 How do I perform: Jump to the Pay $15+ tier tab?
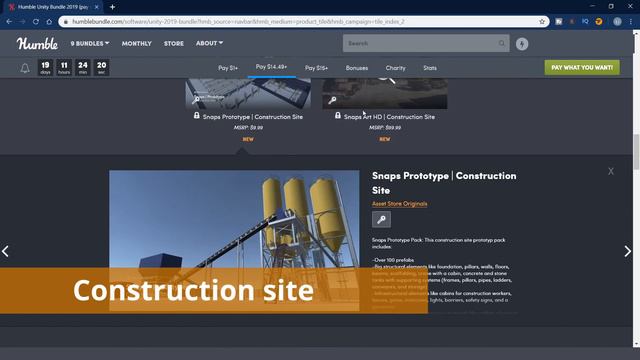point(316,68)
